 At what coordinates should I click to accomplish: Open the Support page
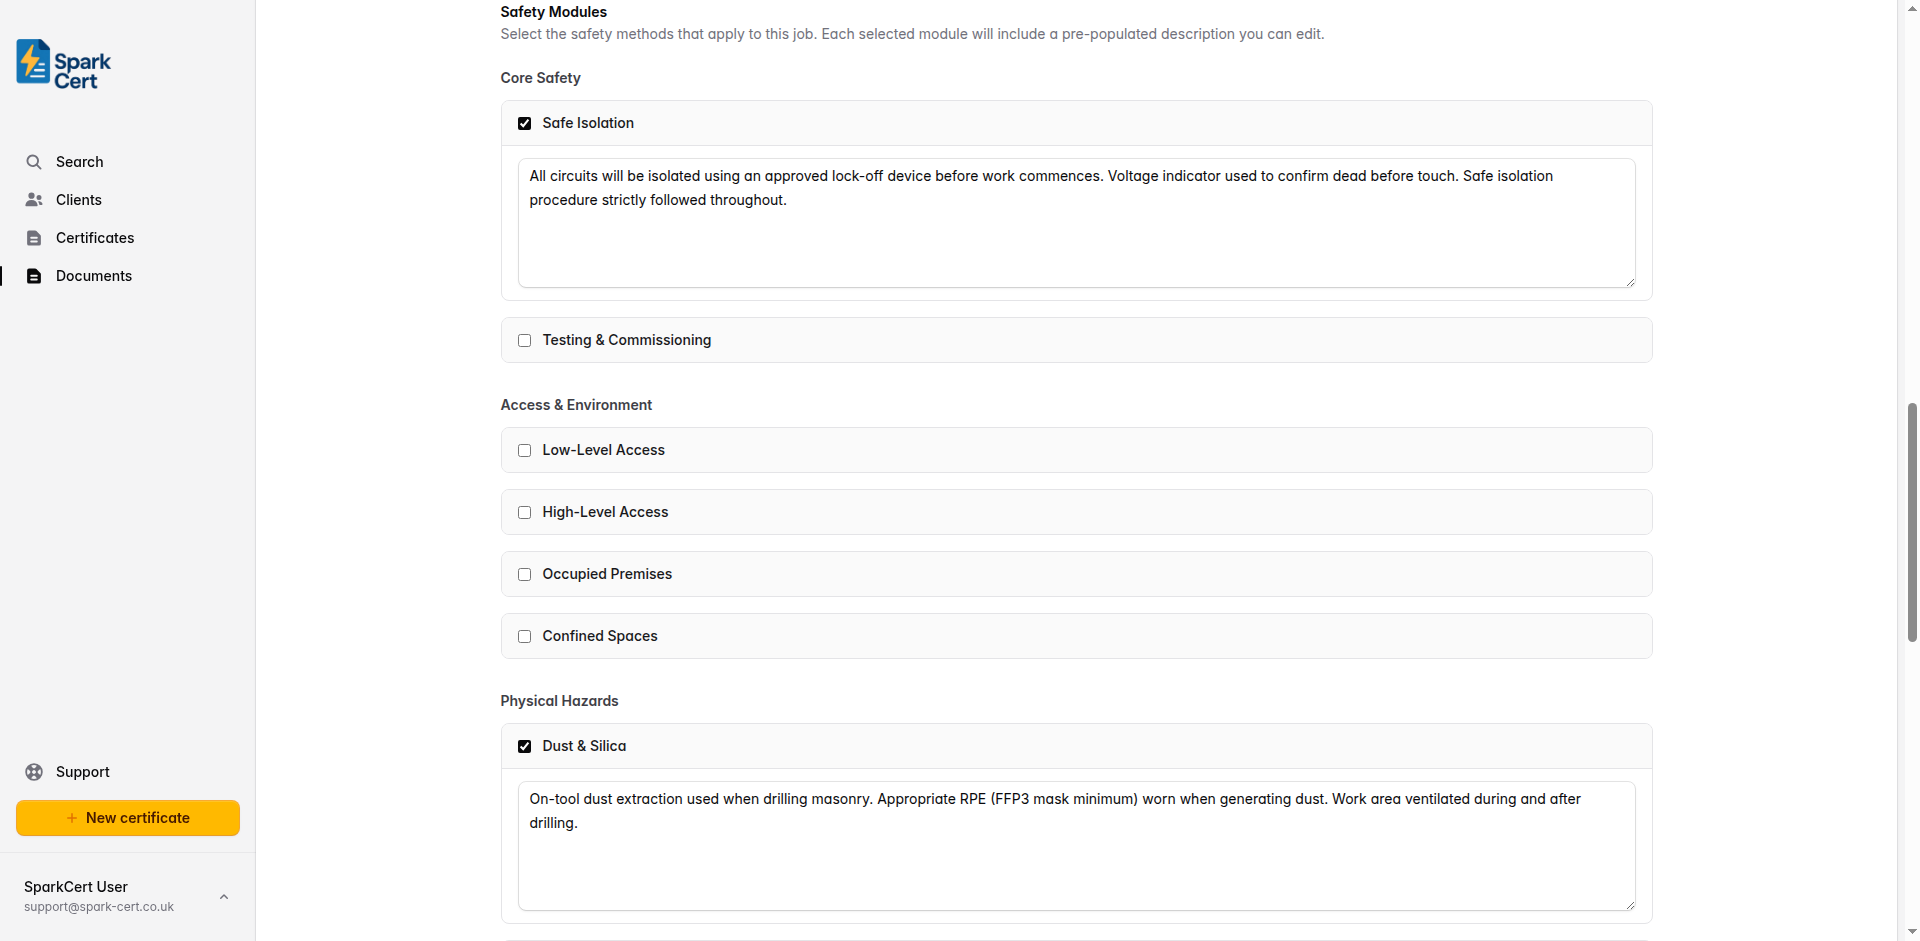(x=84, y=771)
